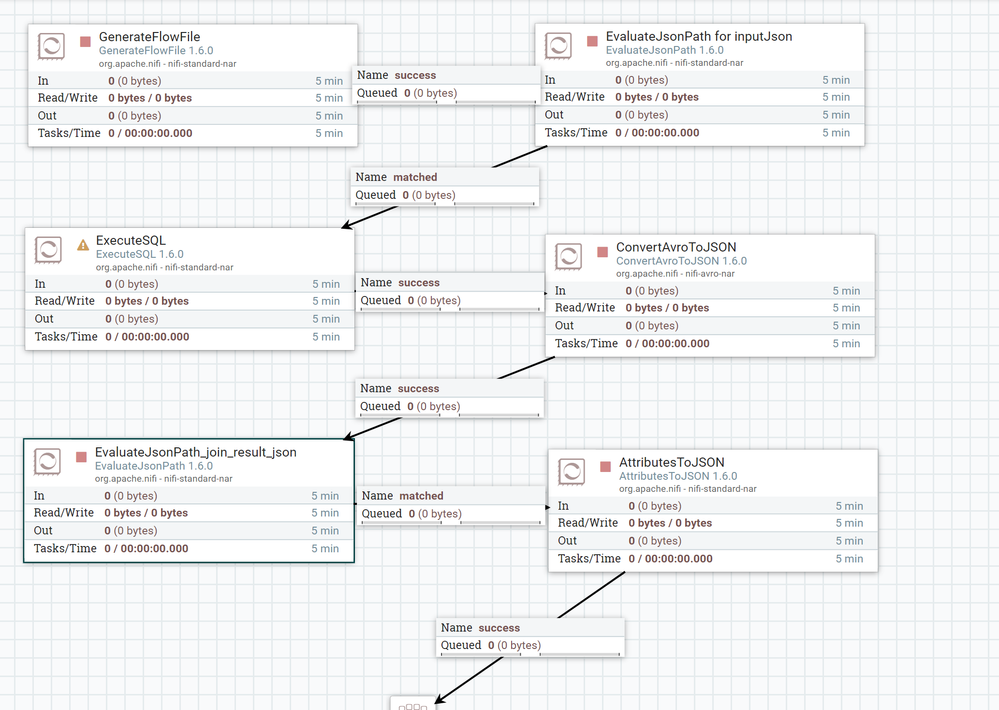
Task: Click the partially visible component at bottom
Action: 412,703
